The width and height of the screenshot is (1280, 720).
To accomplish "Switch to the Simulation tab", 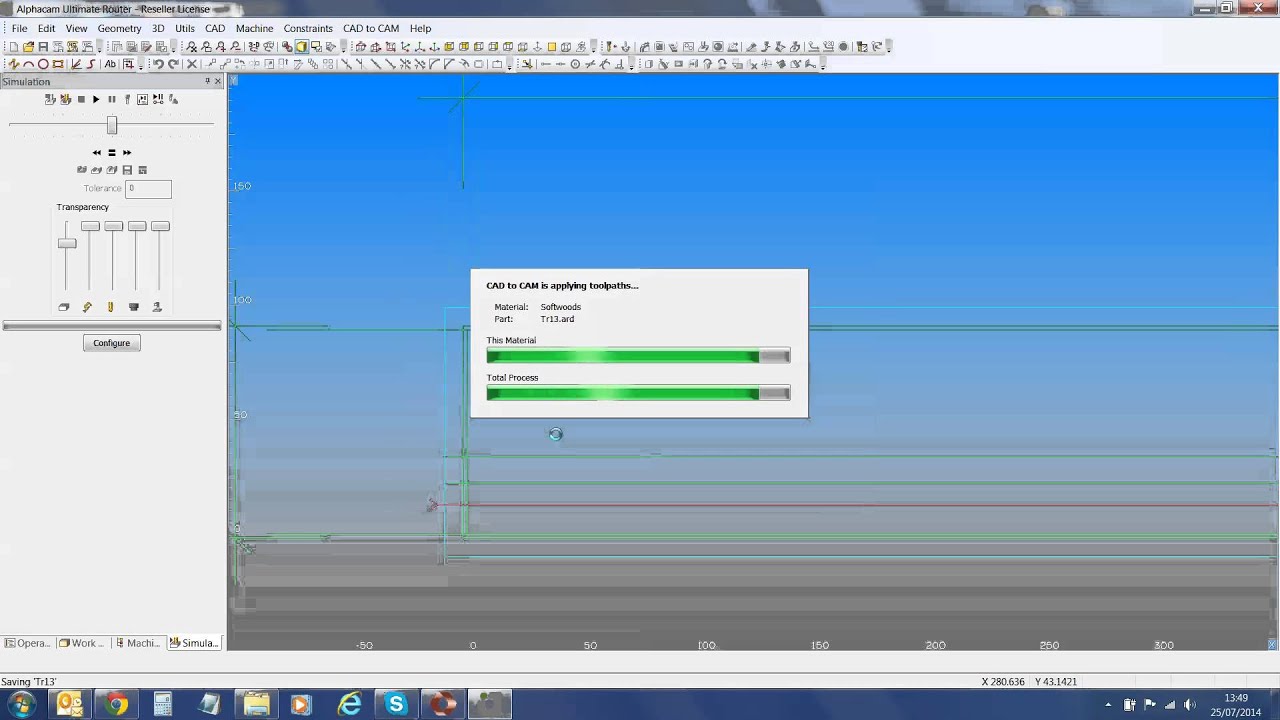I will [x=194, y=643].
